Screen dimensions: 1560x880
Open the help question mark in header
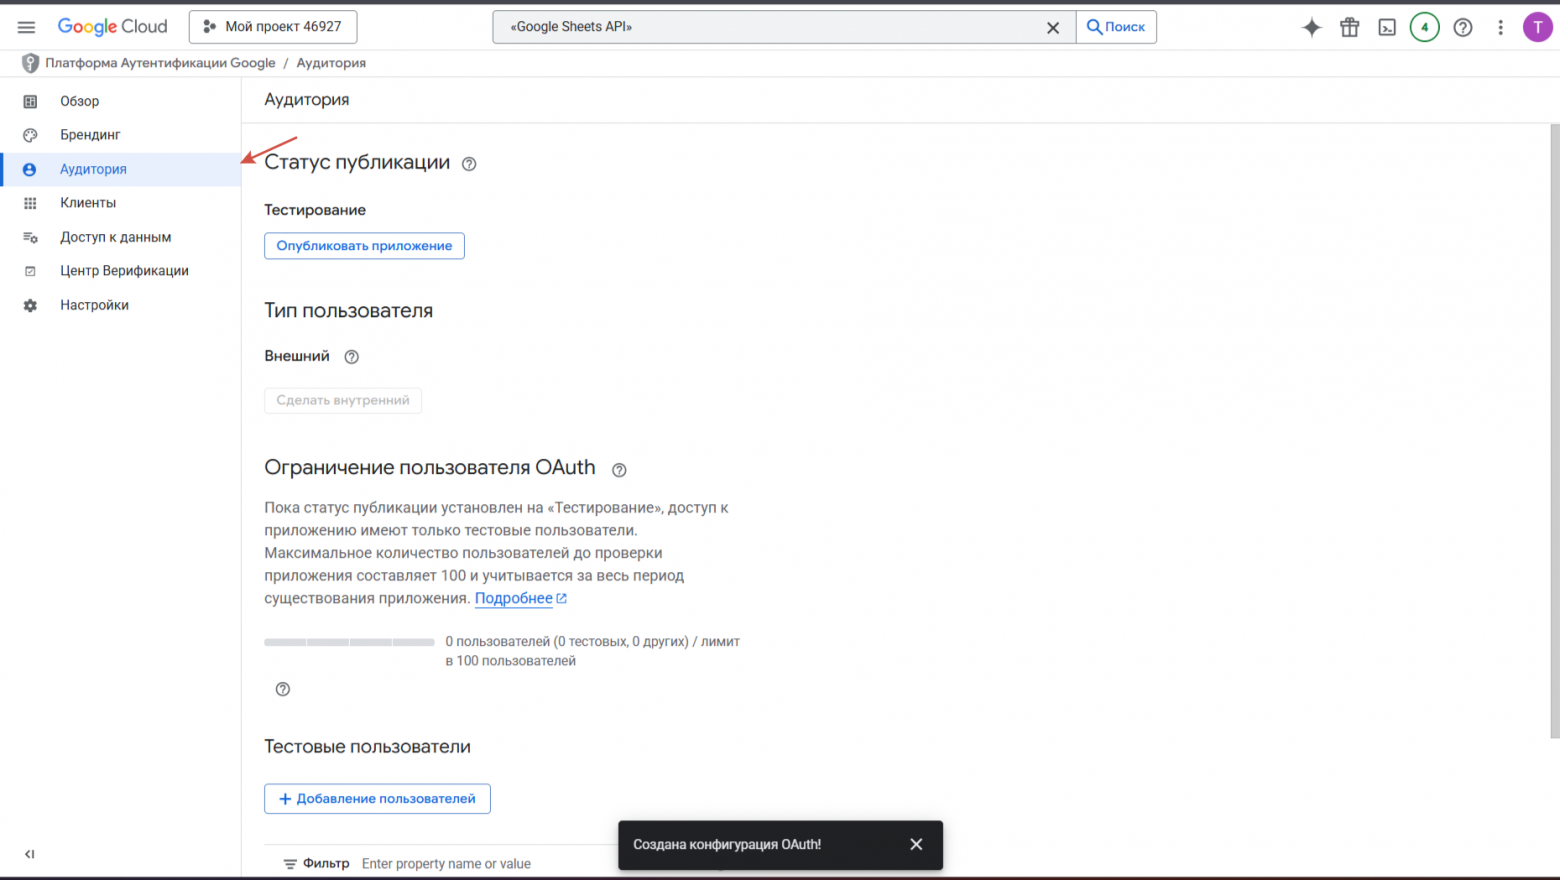[x=1462, y=27]
